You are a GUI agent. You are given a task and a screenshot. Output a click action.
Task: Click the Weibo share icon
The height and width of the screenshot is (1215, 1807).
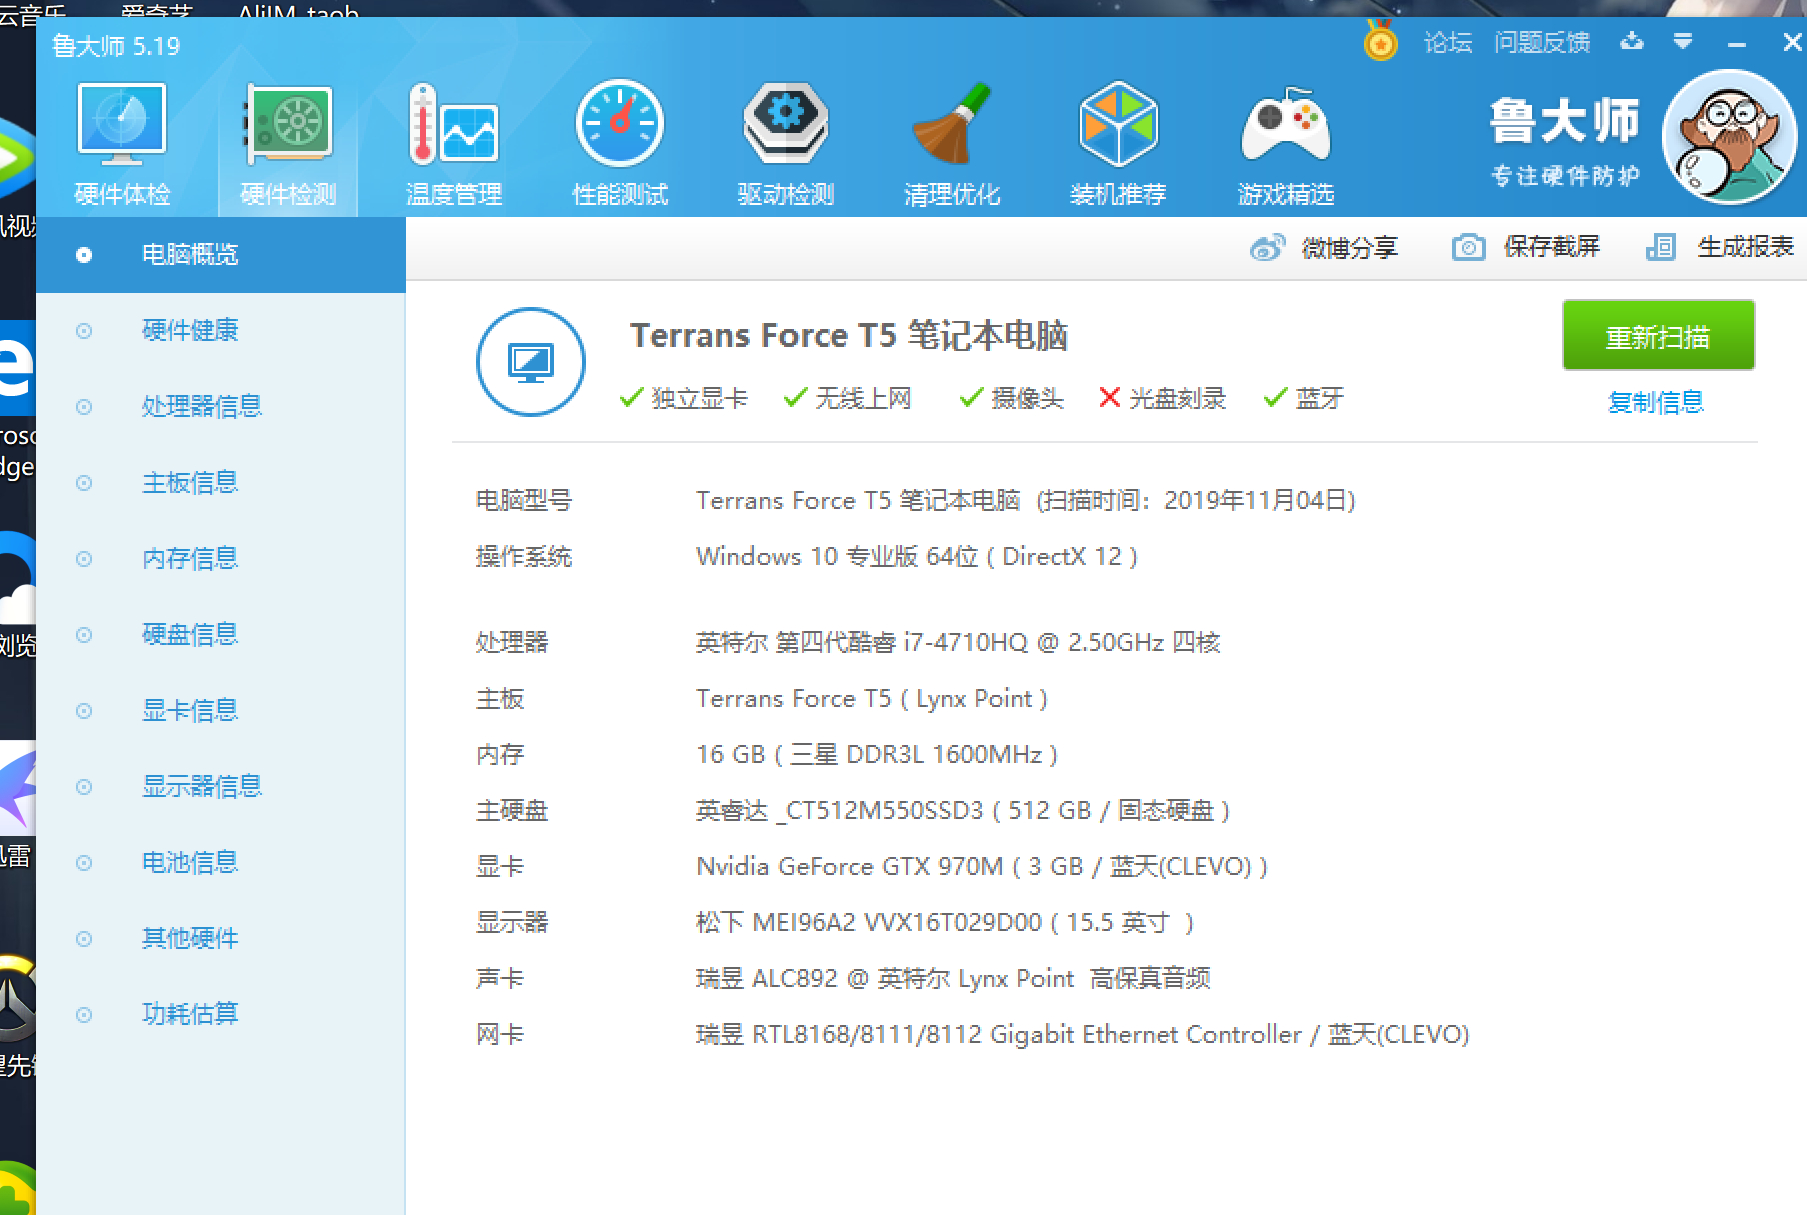pos(1267,247)
